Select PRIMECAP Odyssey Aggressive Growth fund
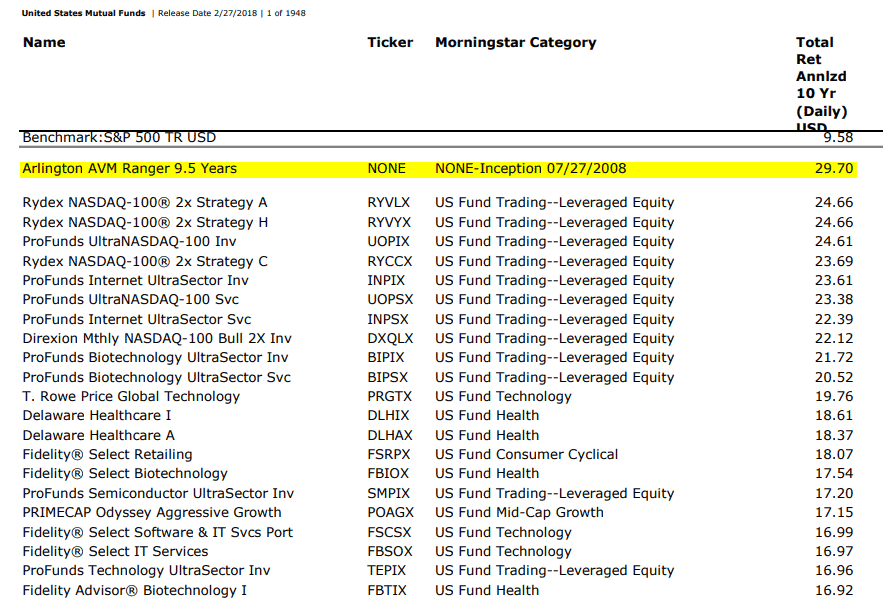The image size is (883, 603). coord(152,512)
